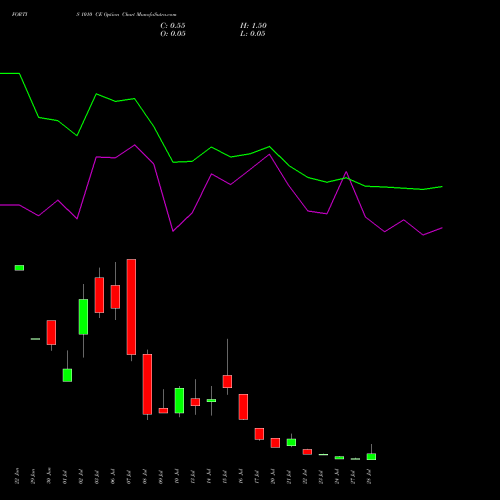Select the 14 Jul date label
Image resolution: width=500 pixels, height=500 pixels.
(x=209, y=477)
